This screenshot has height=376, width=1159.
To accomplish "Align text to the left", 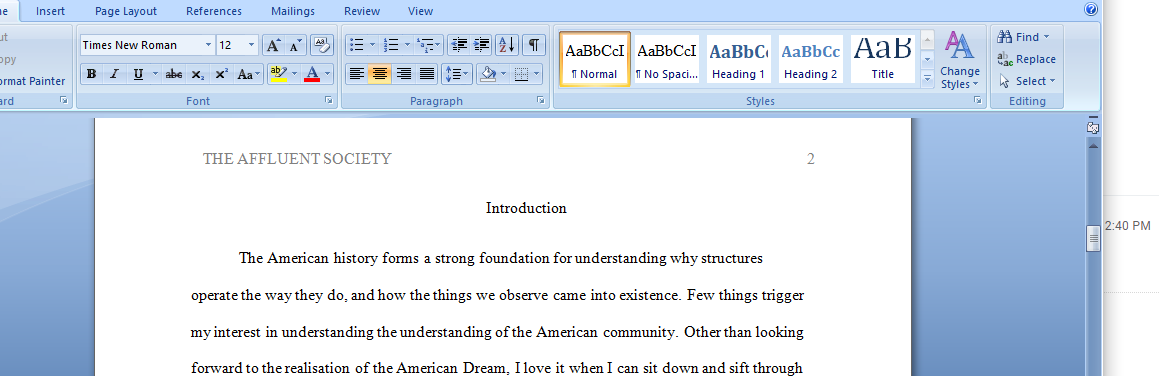I will coord(357,74).
